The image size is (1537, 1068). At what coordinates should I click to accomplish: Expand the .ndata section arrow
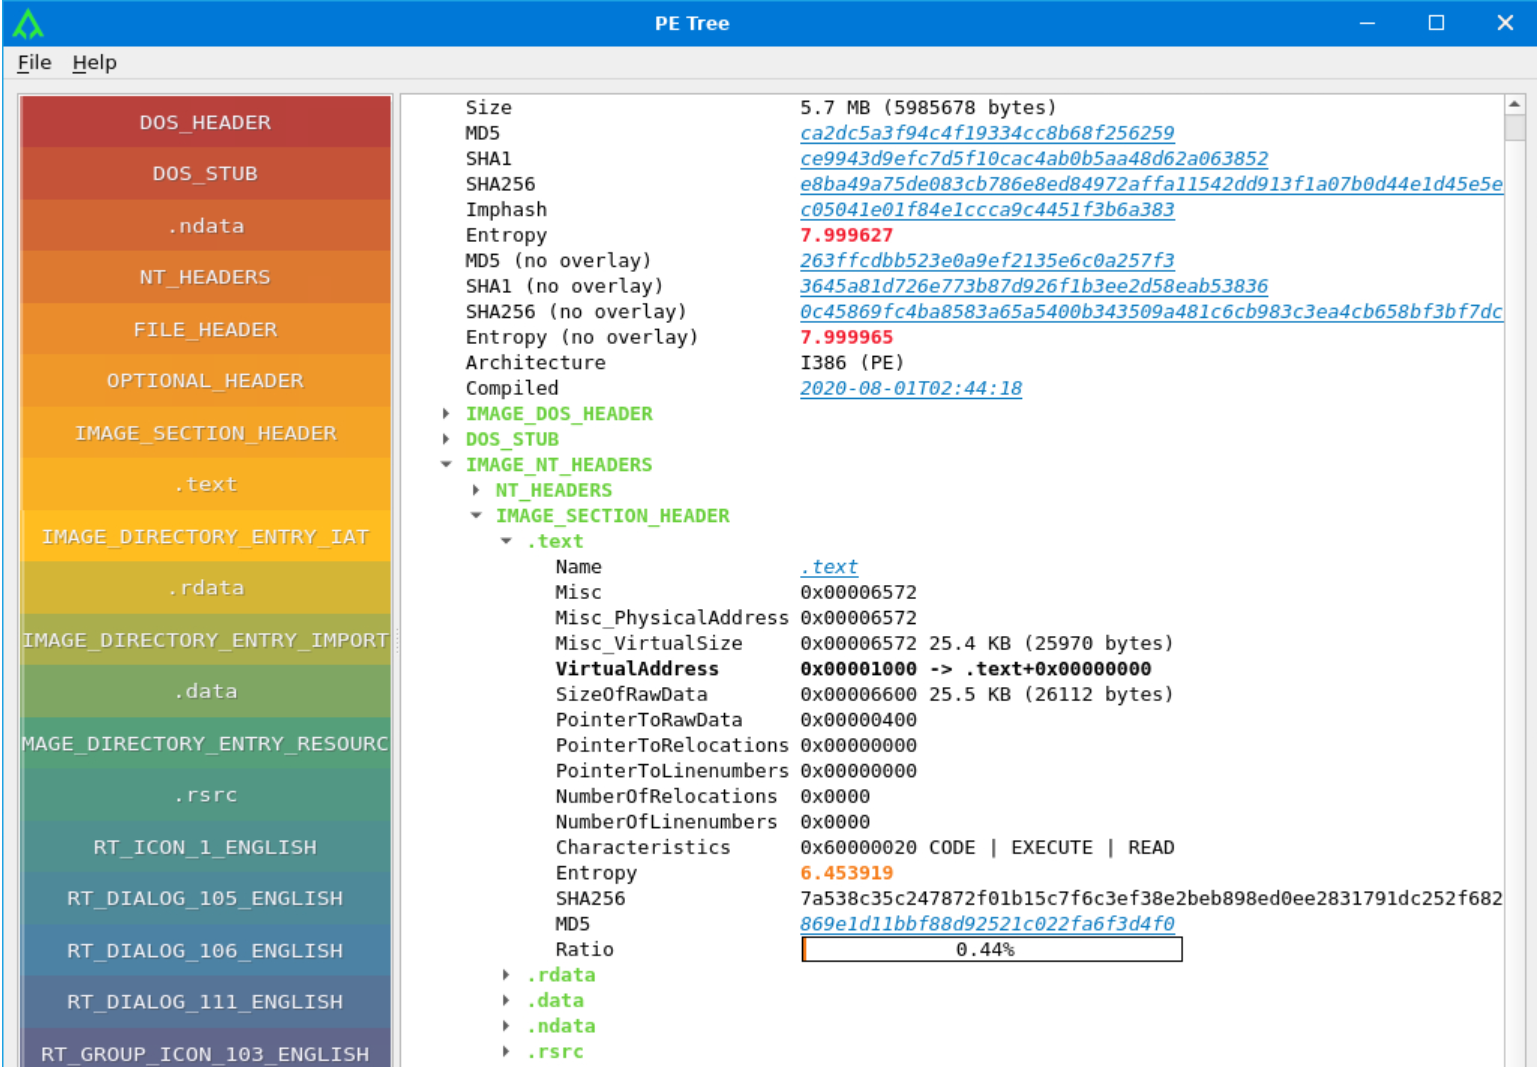click(x=506, y=1026)
